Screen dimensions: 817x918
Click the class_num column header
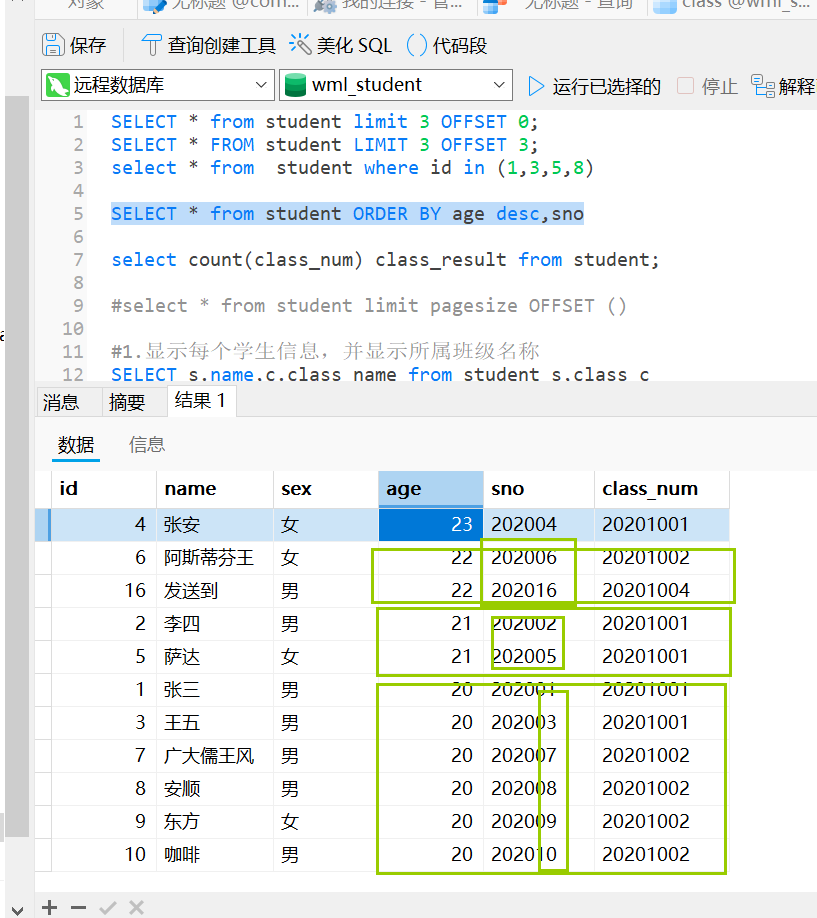(662, 489)
